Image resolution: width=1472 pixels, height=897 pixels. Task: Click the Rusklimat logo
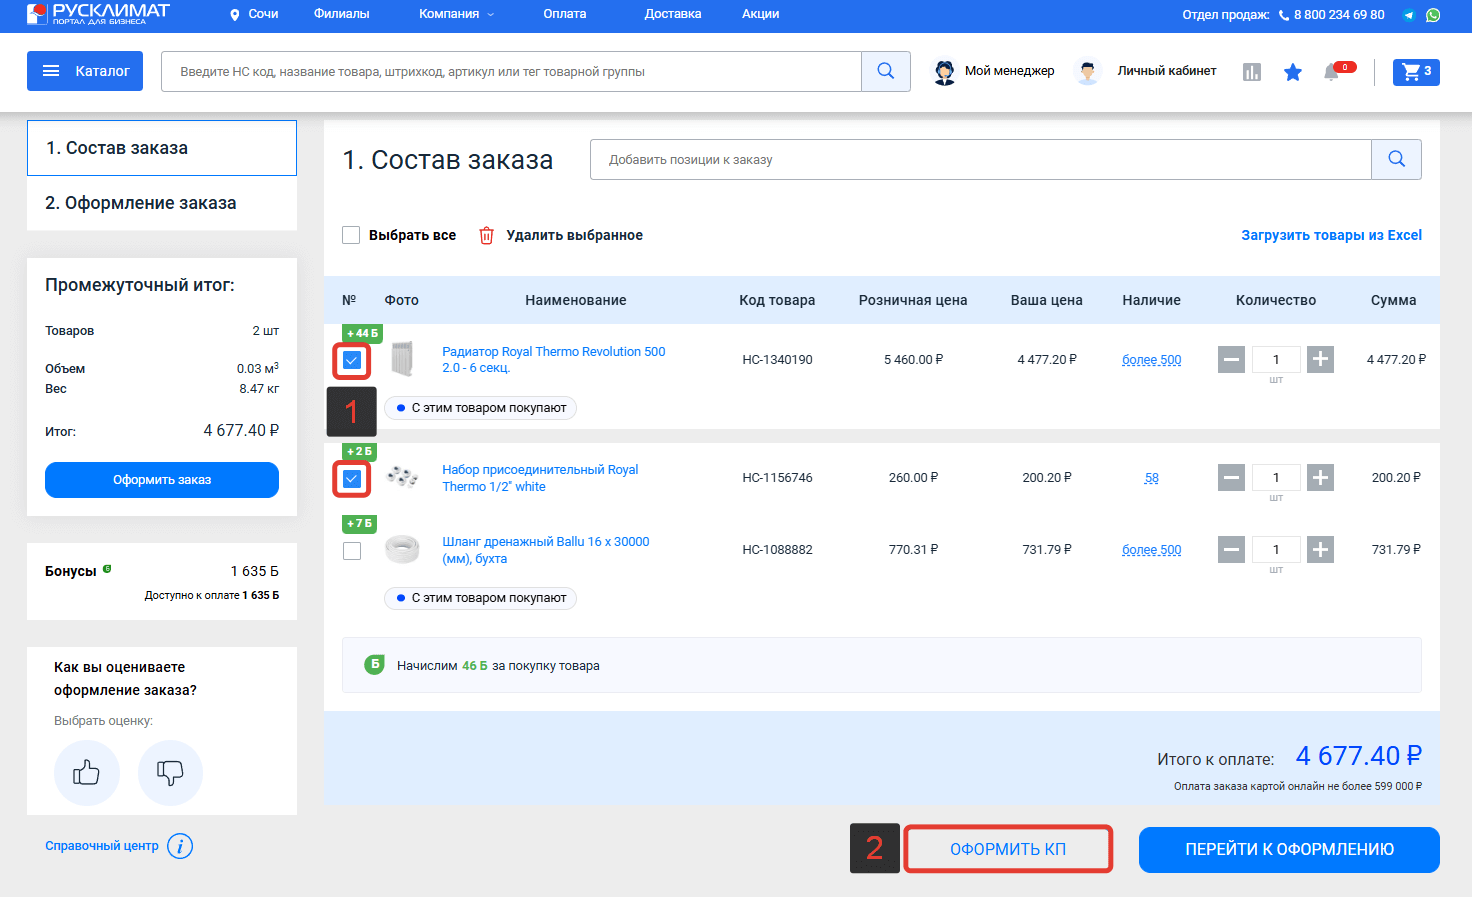[x=98, y=14]
